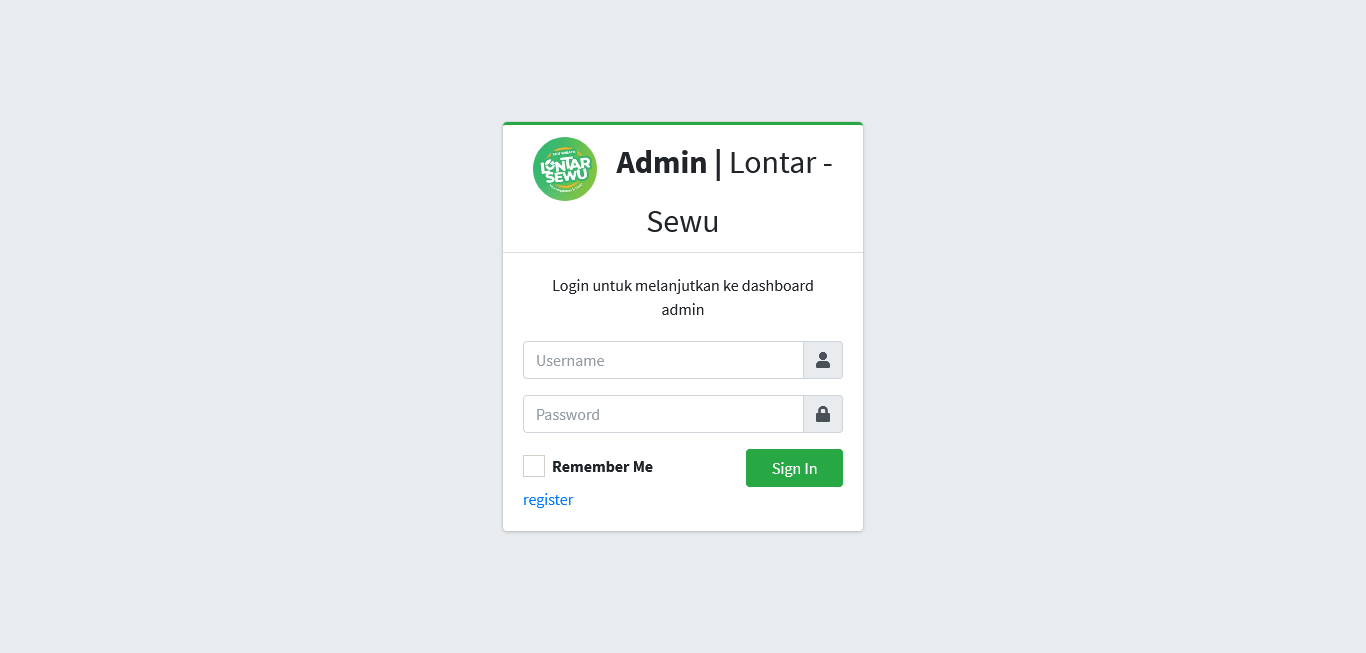Click the Login untuk melanjutkan message
The width and height of the screenshot is (1366, 653).
(683, 297)
